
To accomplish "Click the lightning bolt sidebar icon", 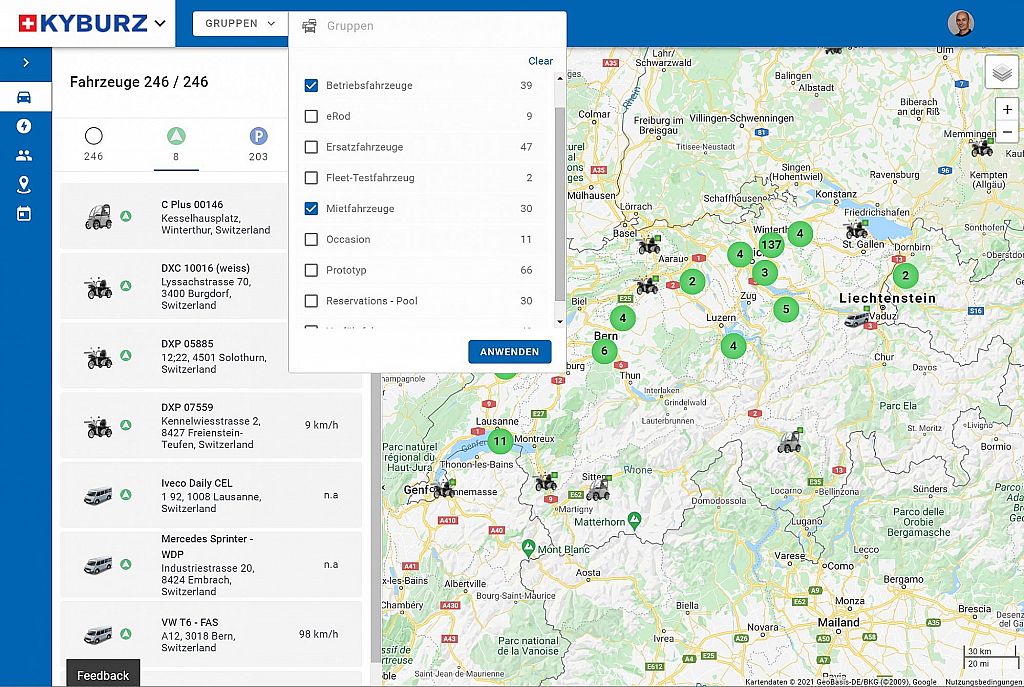I will pyautogui.click(x=24, y=126).
